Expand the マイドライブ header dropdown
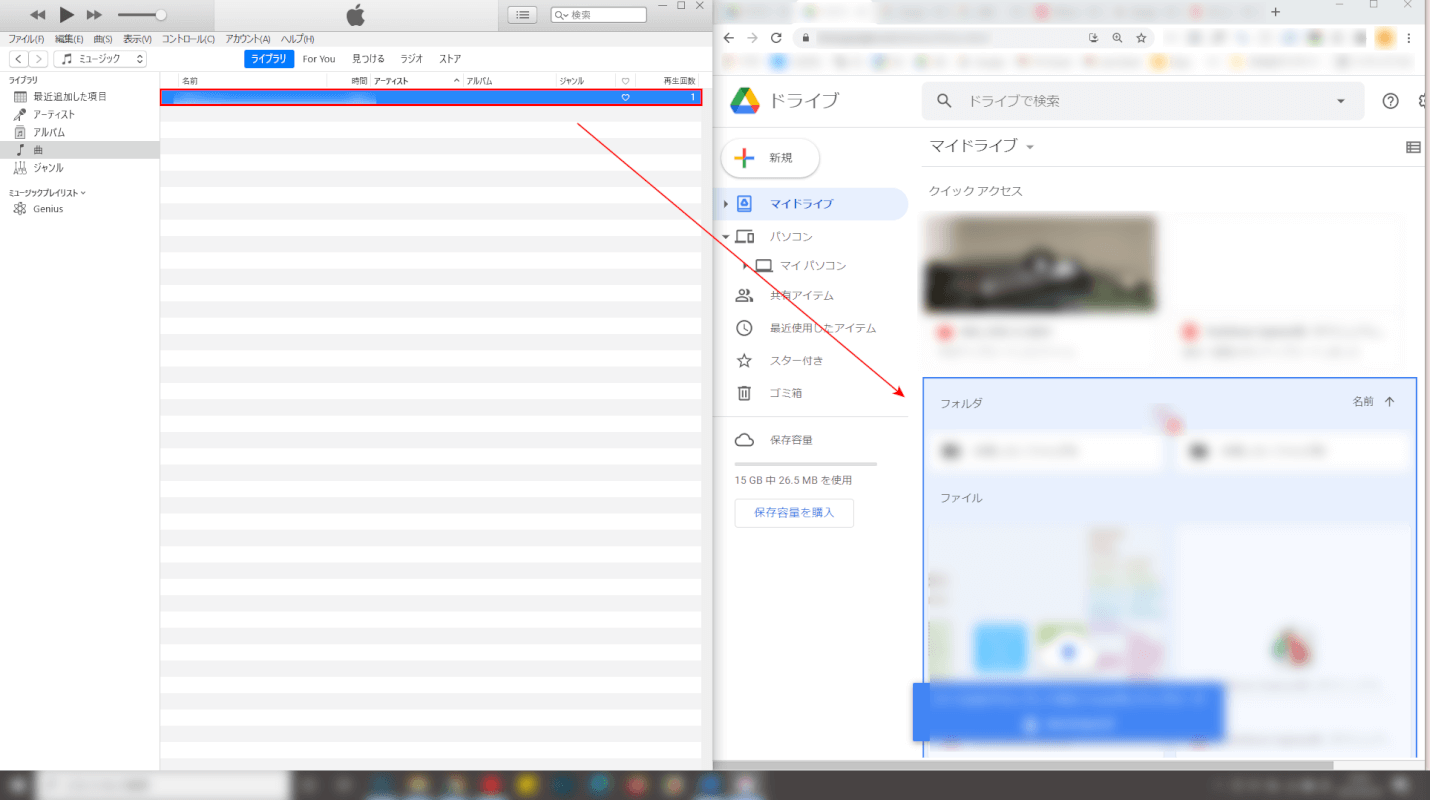Image resolution: width=1430 pixels, height=800 pixels. click(x=1030, y=147)
